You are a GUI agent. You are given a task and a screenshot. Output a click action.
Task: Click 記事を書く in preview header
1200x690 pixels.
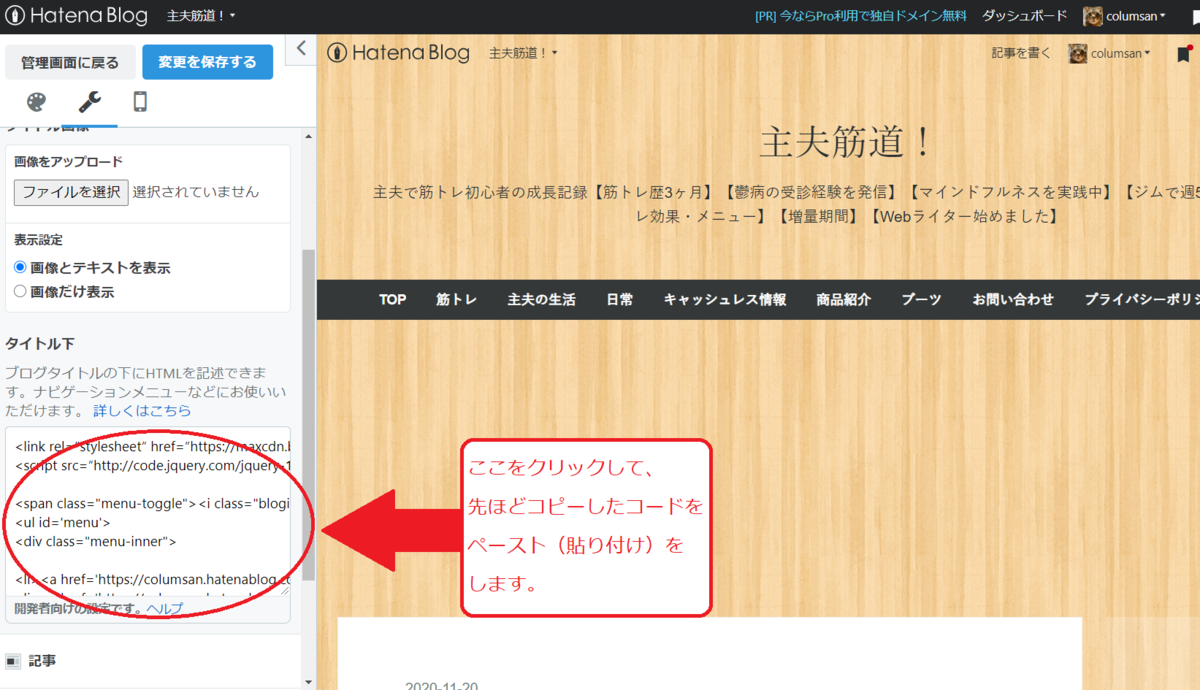[x=1021, y=54]
